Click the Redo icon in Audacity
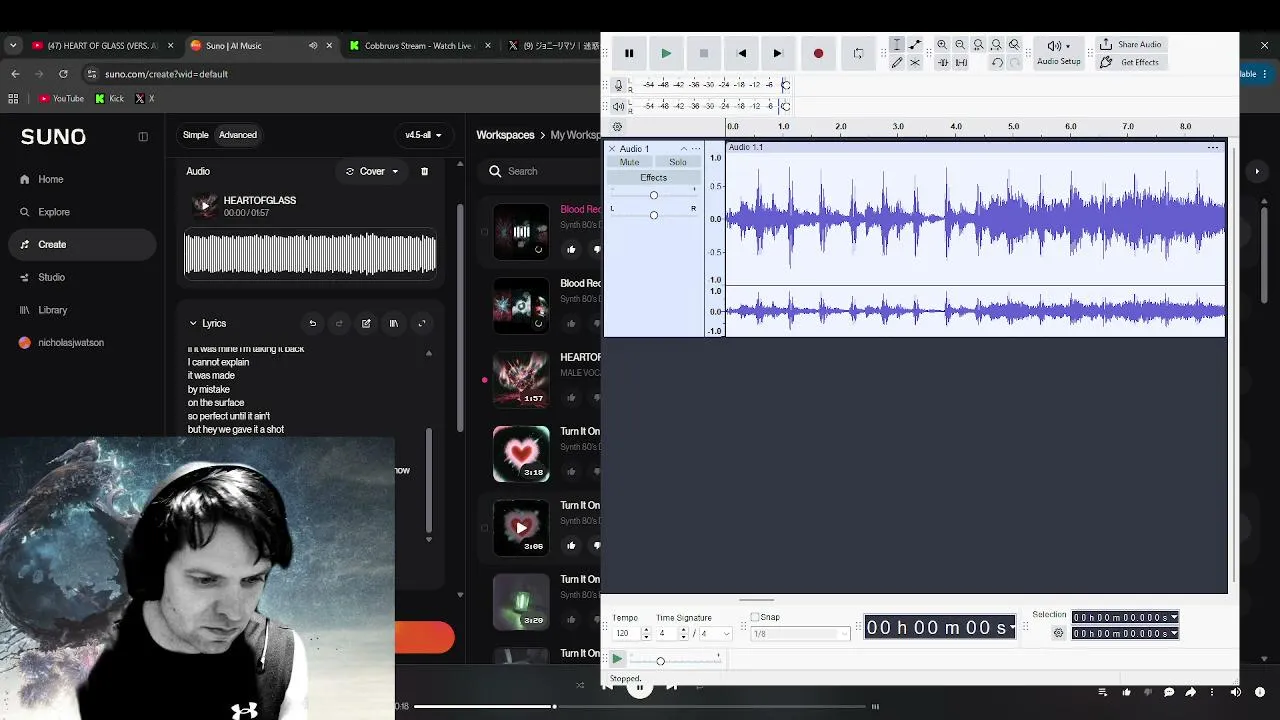1280x720 pixels. coord(1014,62)
